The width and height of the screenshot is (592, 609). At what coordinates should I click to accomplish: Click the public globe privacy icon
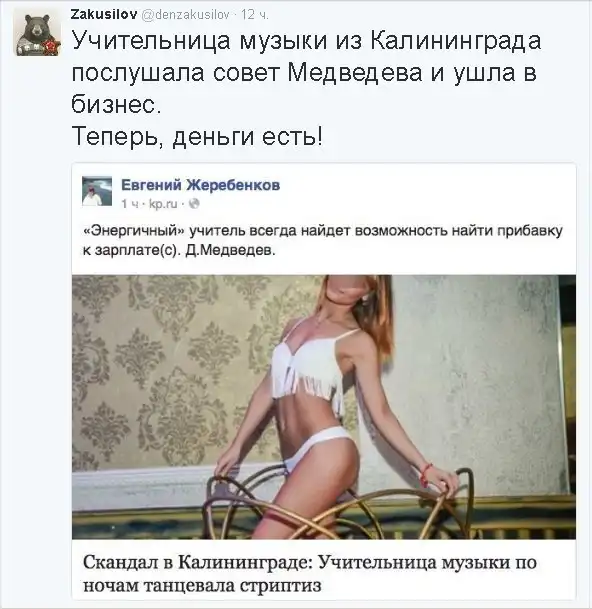click(x=194, y=204)
